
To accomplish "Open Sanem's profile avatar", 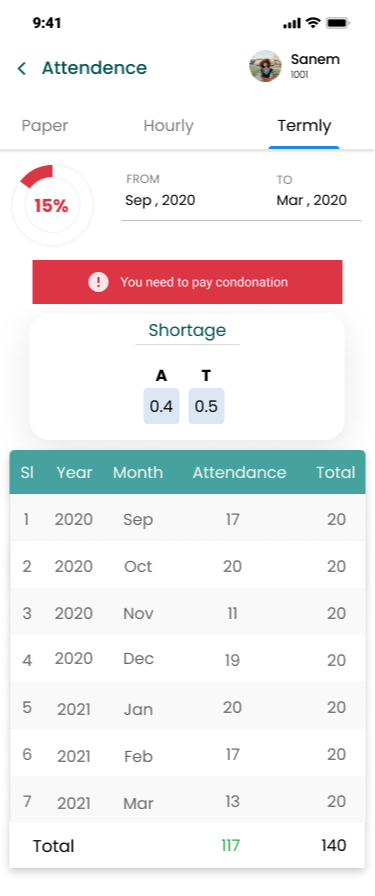I will (265, 66).
